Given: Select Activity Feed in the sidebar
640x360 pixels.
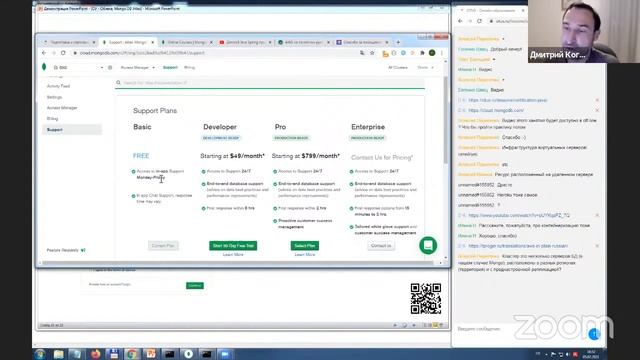Looking at the screenshot, I should (58, 86).
